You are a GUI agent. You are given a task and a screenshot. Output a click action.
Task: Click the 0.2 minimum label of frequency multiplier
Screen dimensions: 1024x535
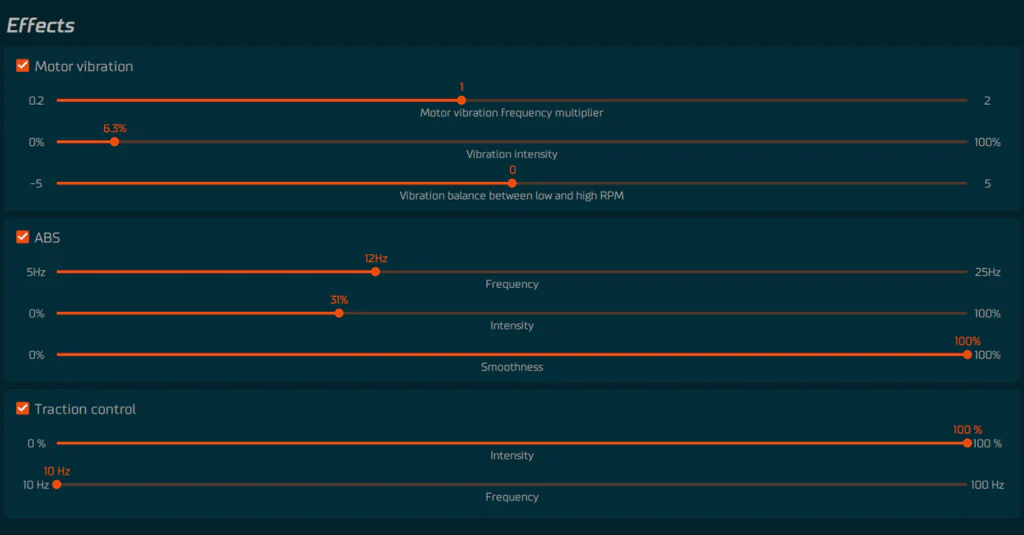pyautogui.click(x=36, y=100)
